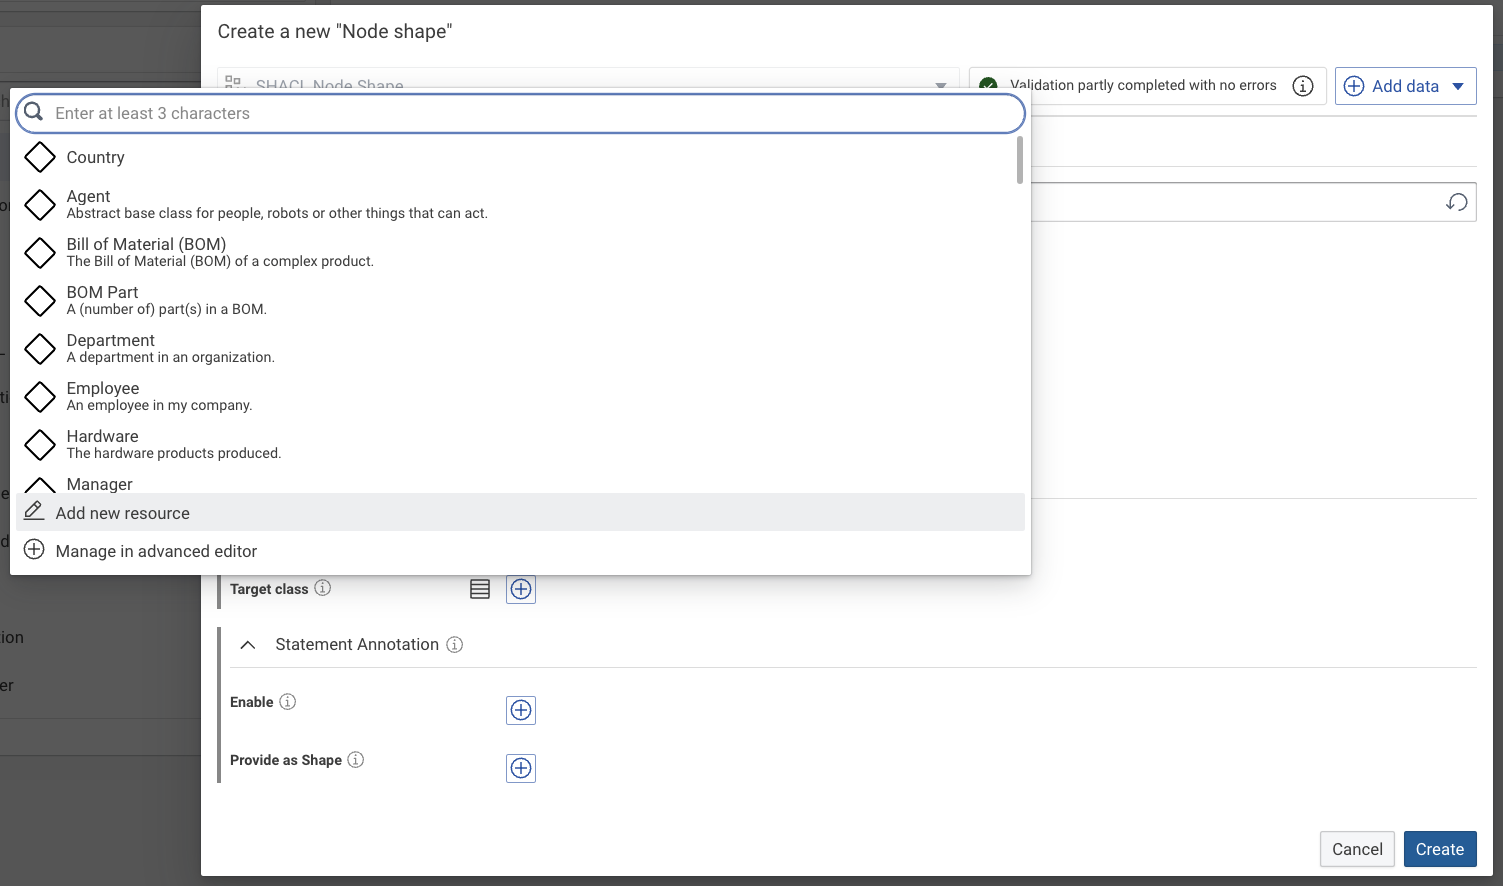1503x886 pixels.
Task: Collapse the Statement Annotation section
Action: click(248, 645)
